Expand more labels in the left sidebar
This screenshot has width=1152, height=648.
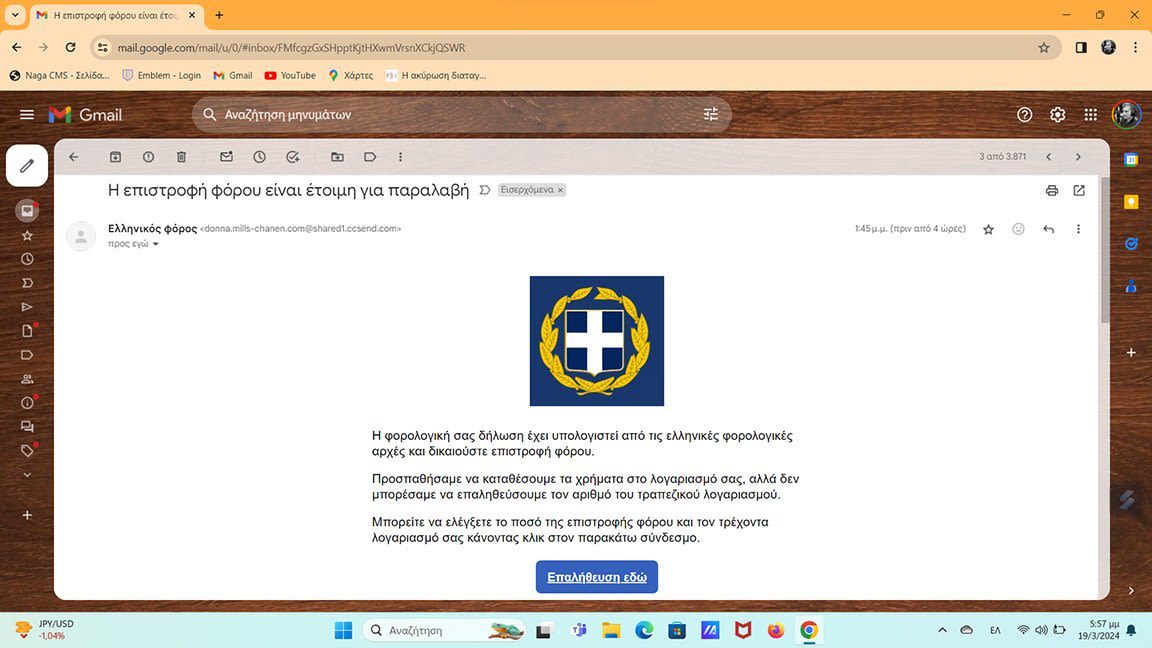(27, 475)
